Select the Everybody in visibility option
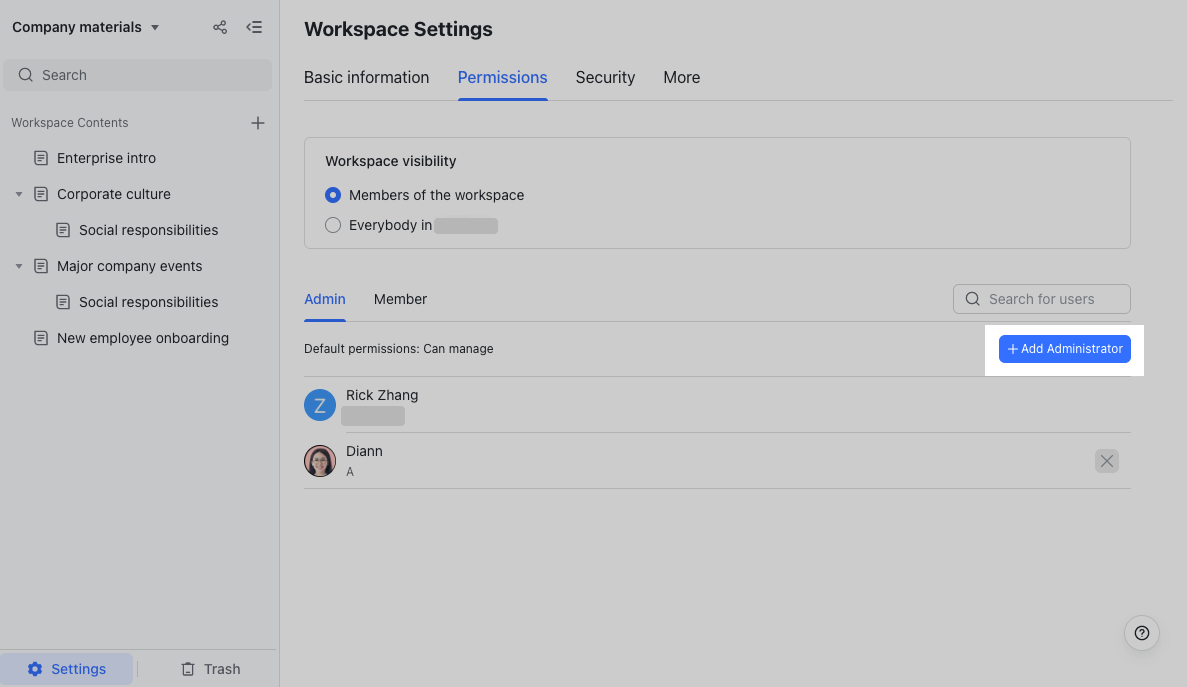The height and width of the screenshot is (687, 1187). click(332, 225)
